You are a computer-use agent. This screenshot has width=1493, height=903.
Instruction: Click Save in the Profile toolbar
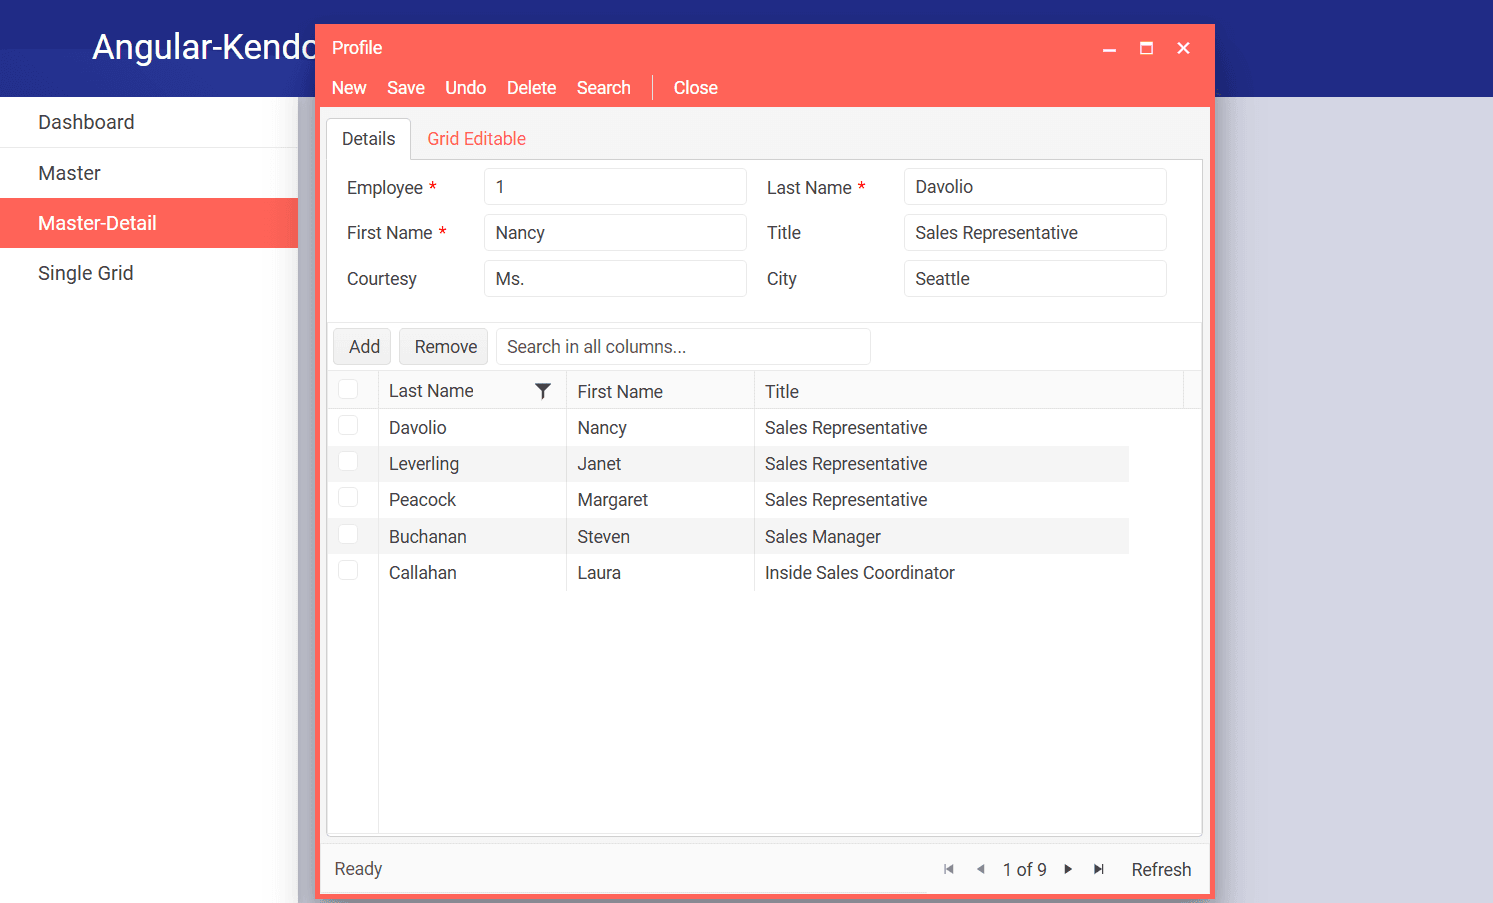coord(406,88)
